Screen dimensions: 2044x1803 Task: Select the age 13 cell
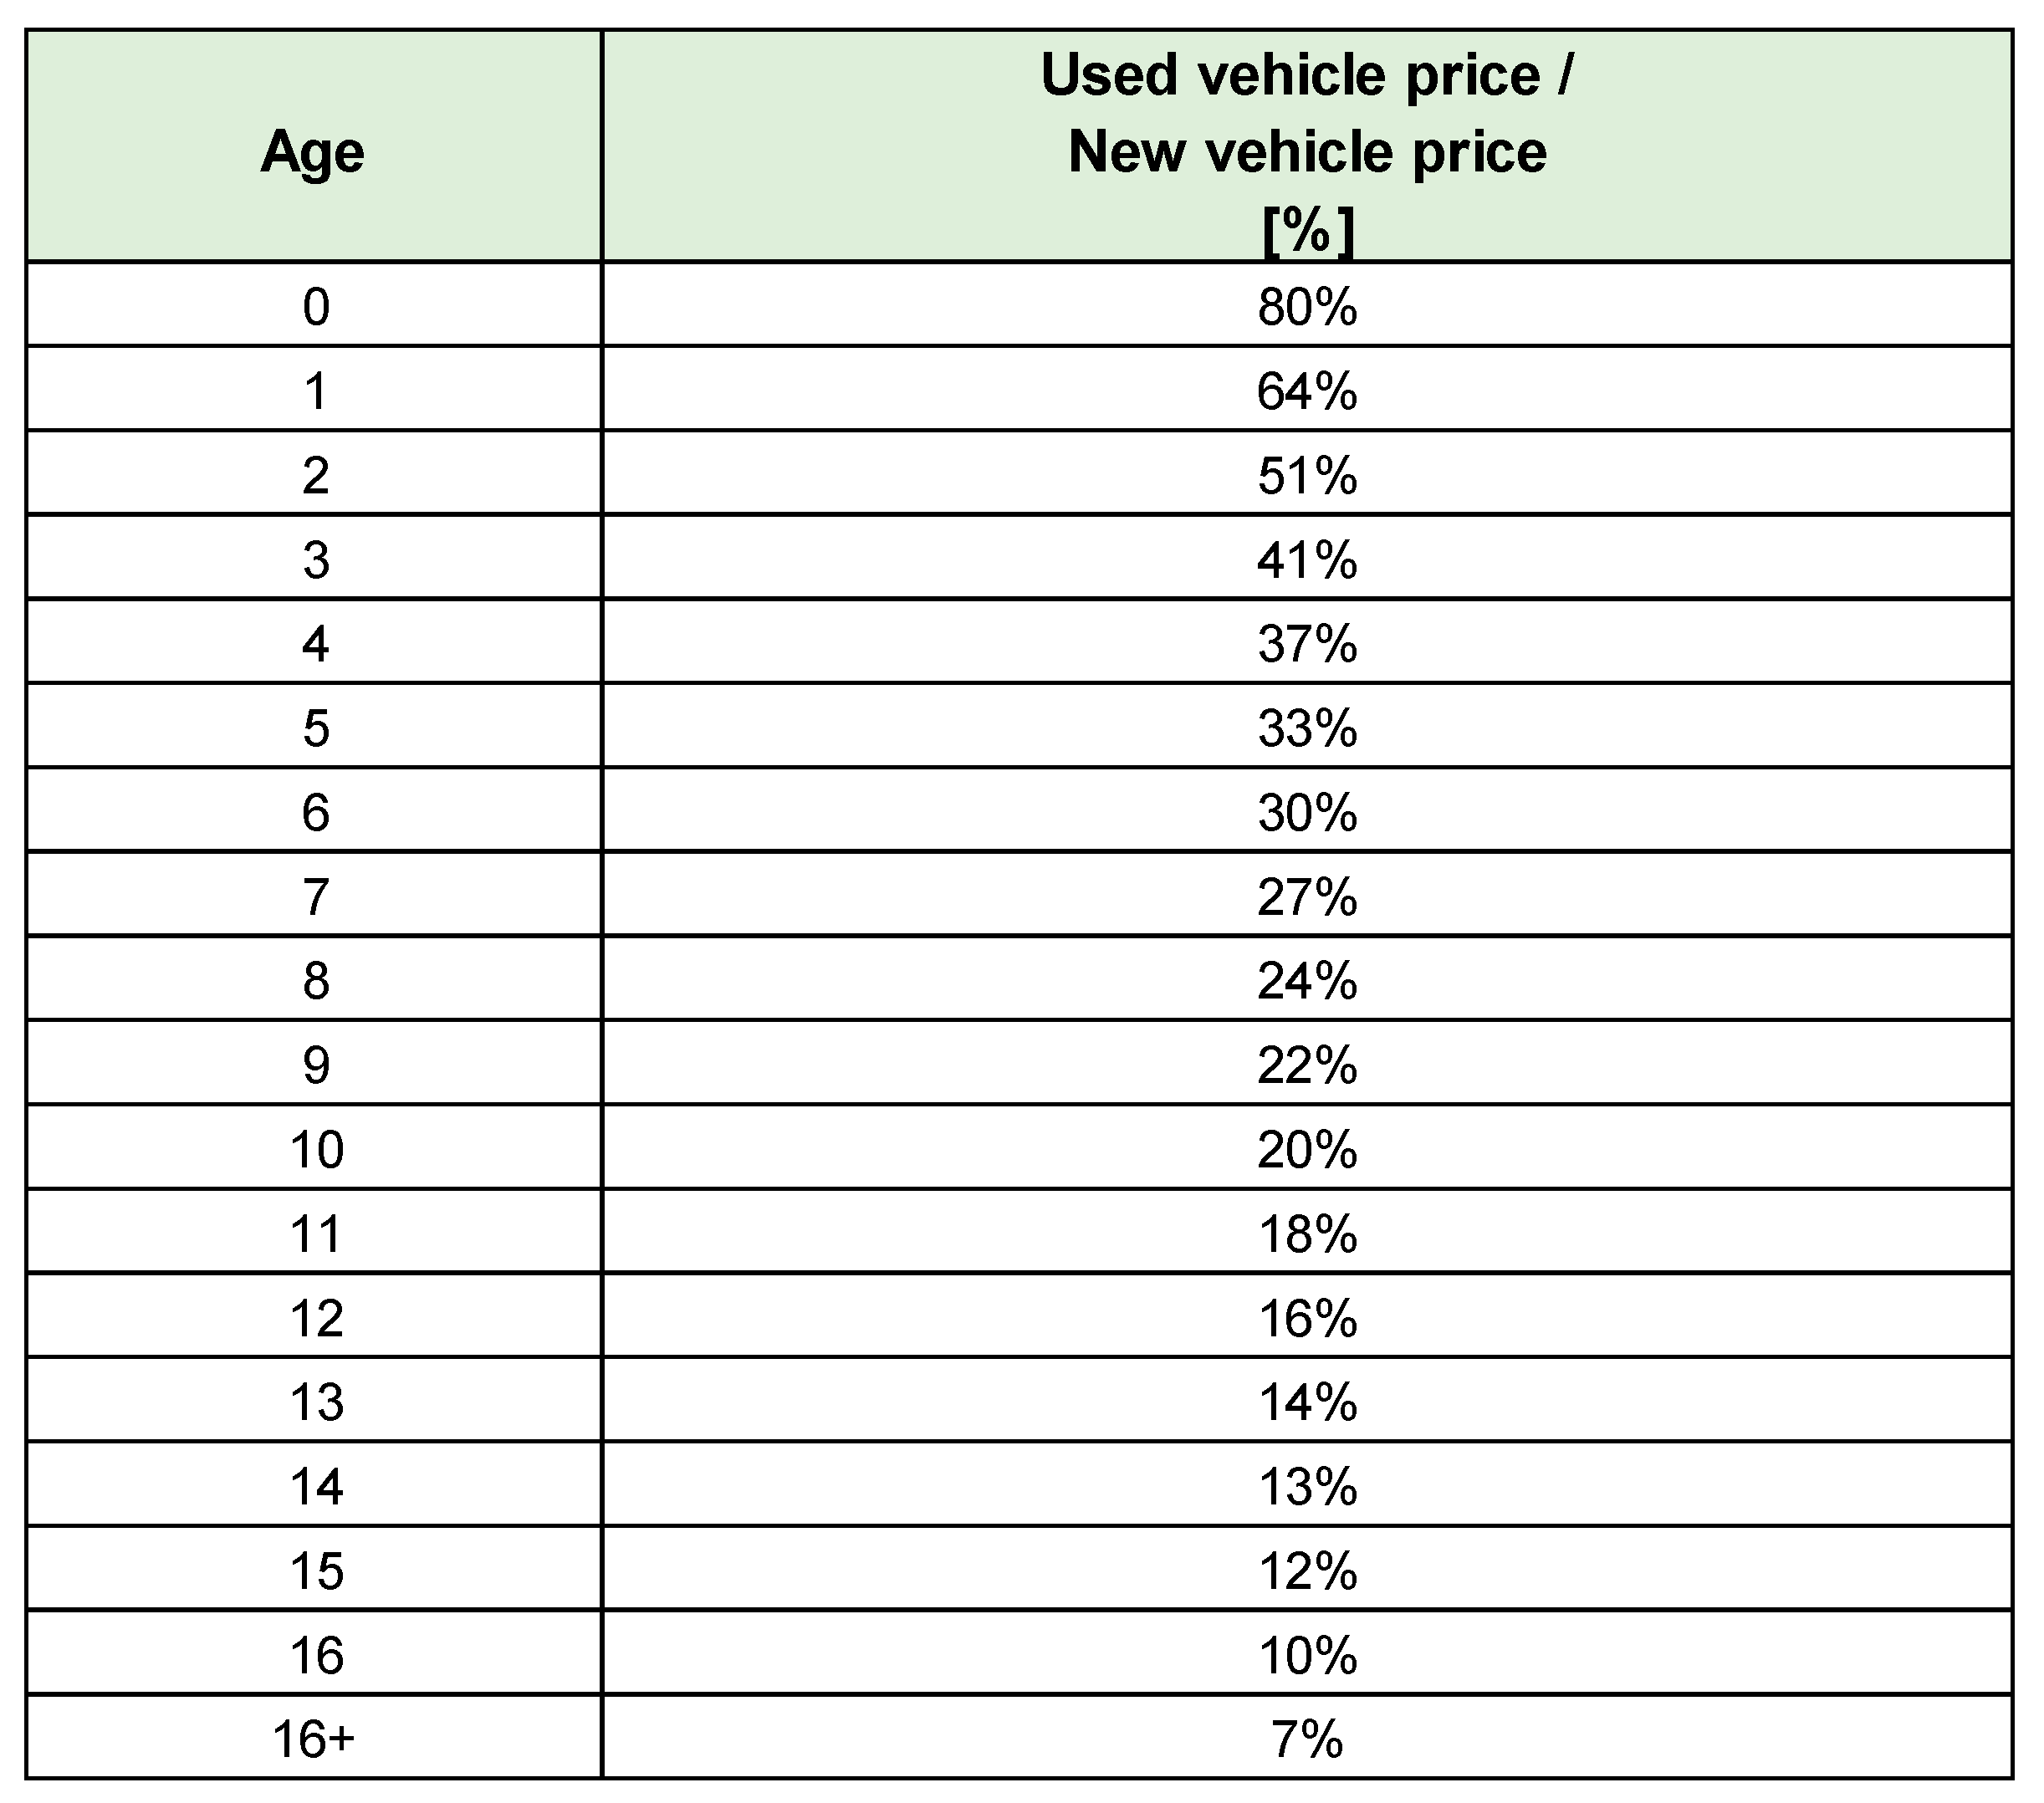(315, 1402)
